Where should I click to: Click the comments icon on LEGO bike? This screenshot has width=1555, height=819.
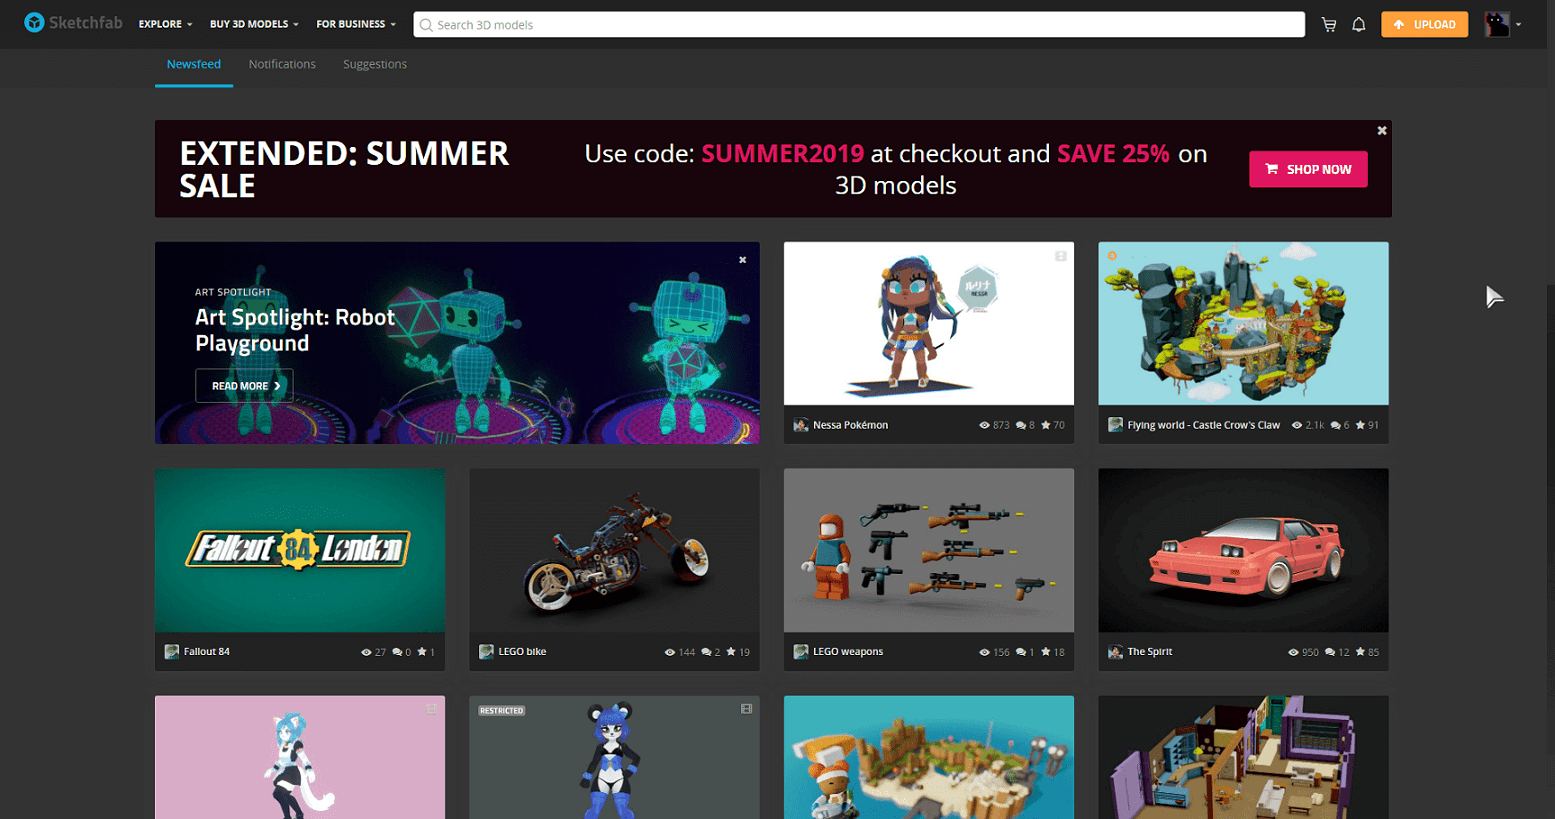[x=707, y=652]
